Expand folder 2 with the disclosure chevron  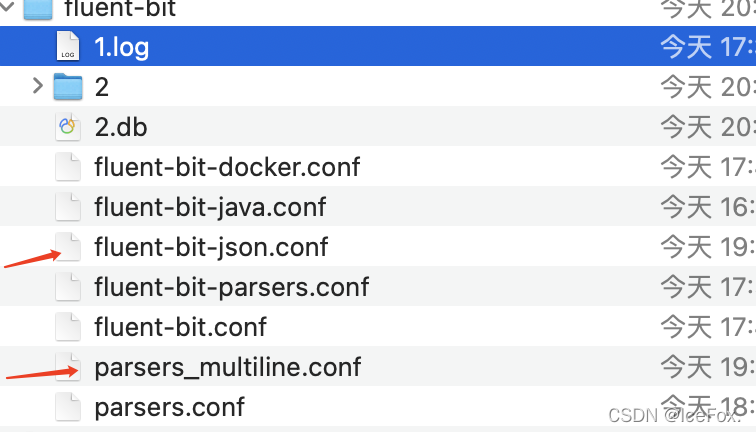[38, 87]
